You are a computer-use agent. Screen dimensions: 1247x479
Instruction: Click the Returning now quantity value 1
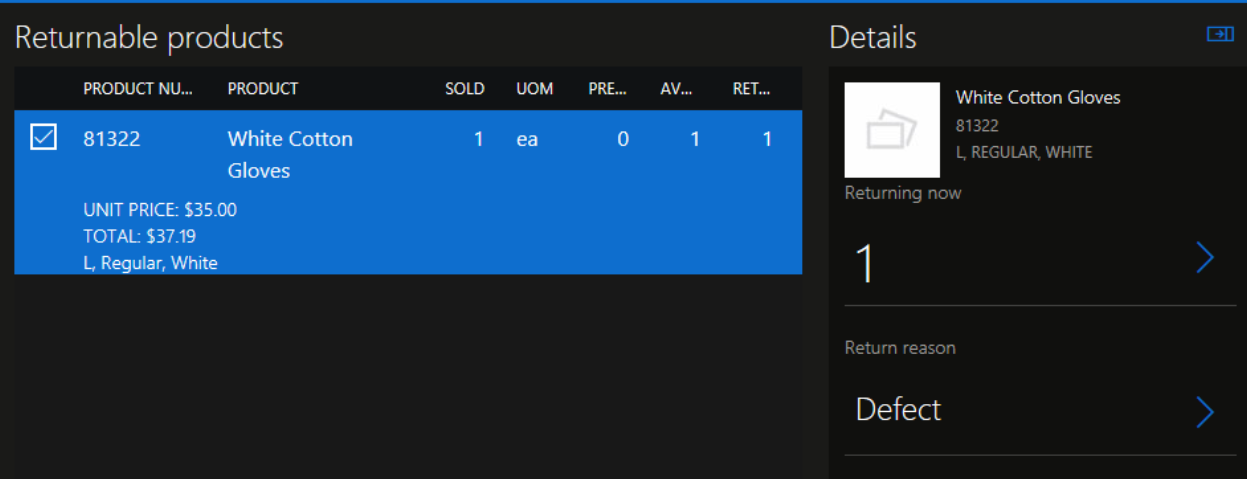(x=865, y=264)
